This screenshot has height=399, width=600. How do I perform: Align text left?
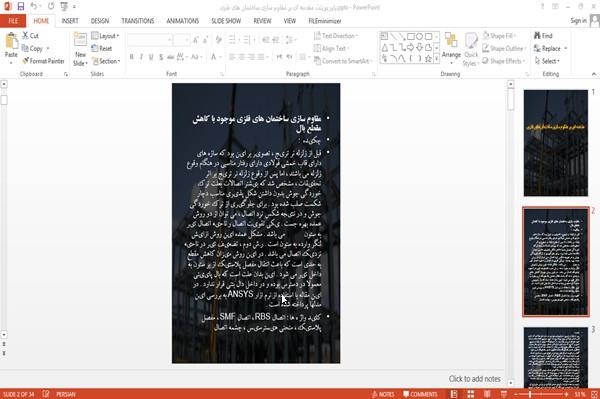(232, 57)
